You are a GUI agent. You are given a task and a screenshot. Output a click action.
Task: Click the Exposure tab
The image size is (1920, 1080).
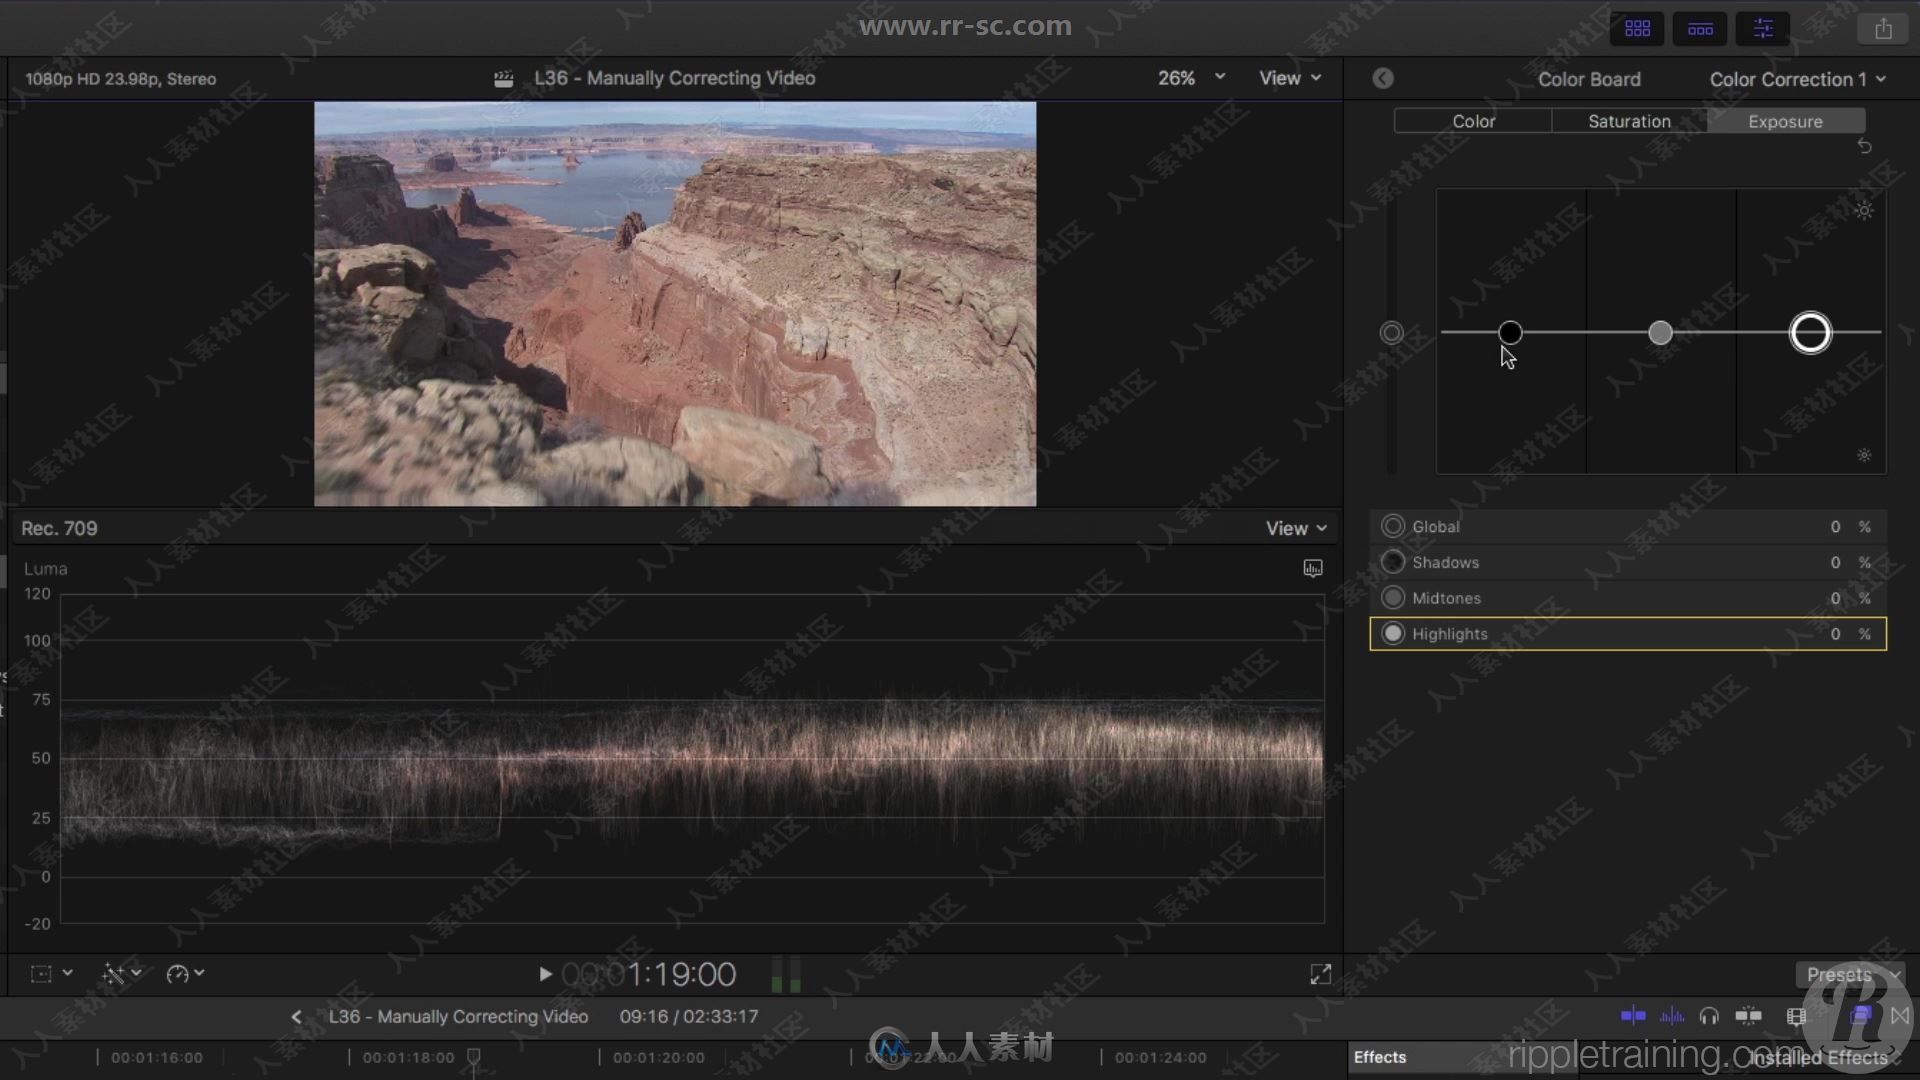point(1784,121)
